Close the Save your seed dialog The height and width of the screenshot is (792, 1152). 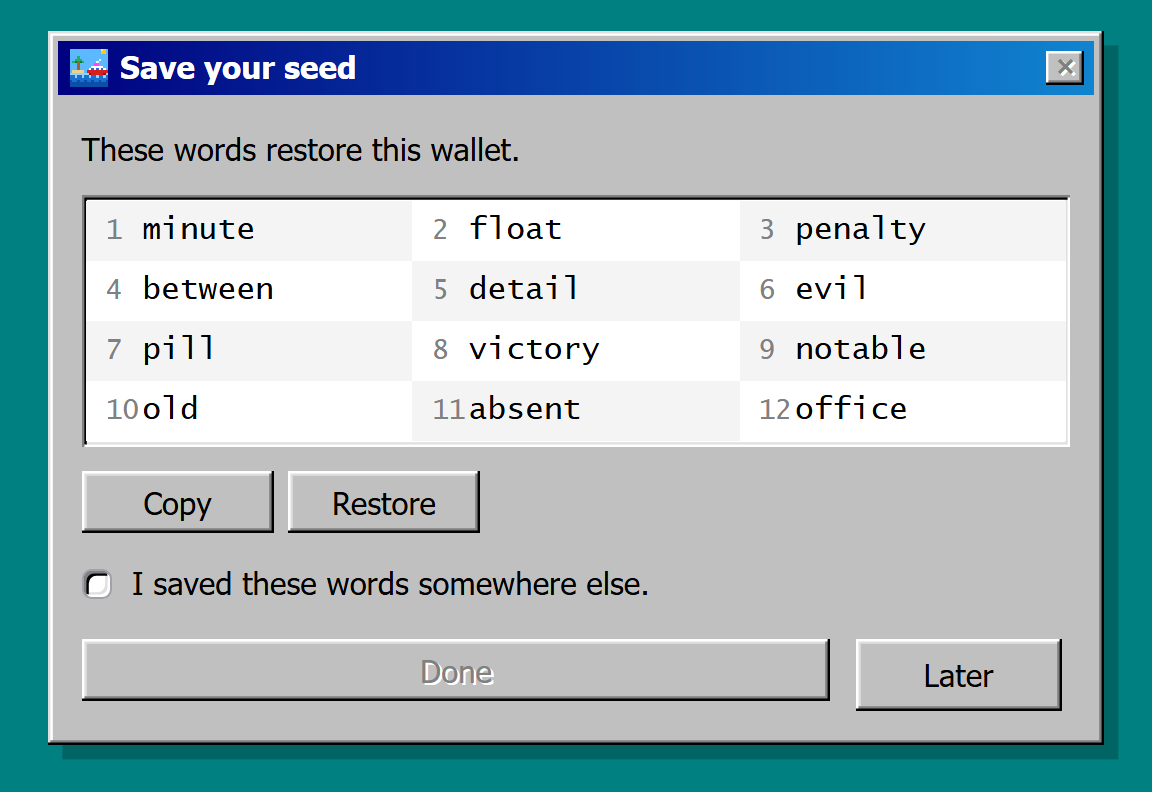[x=1065, y=68]
